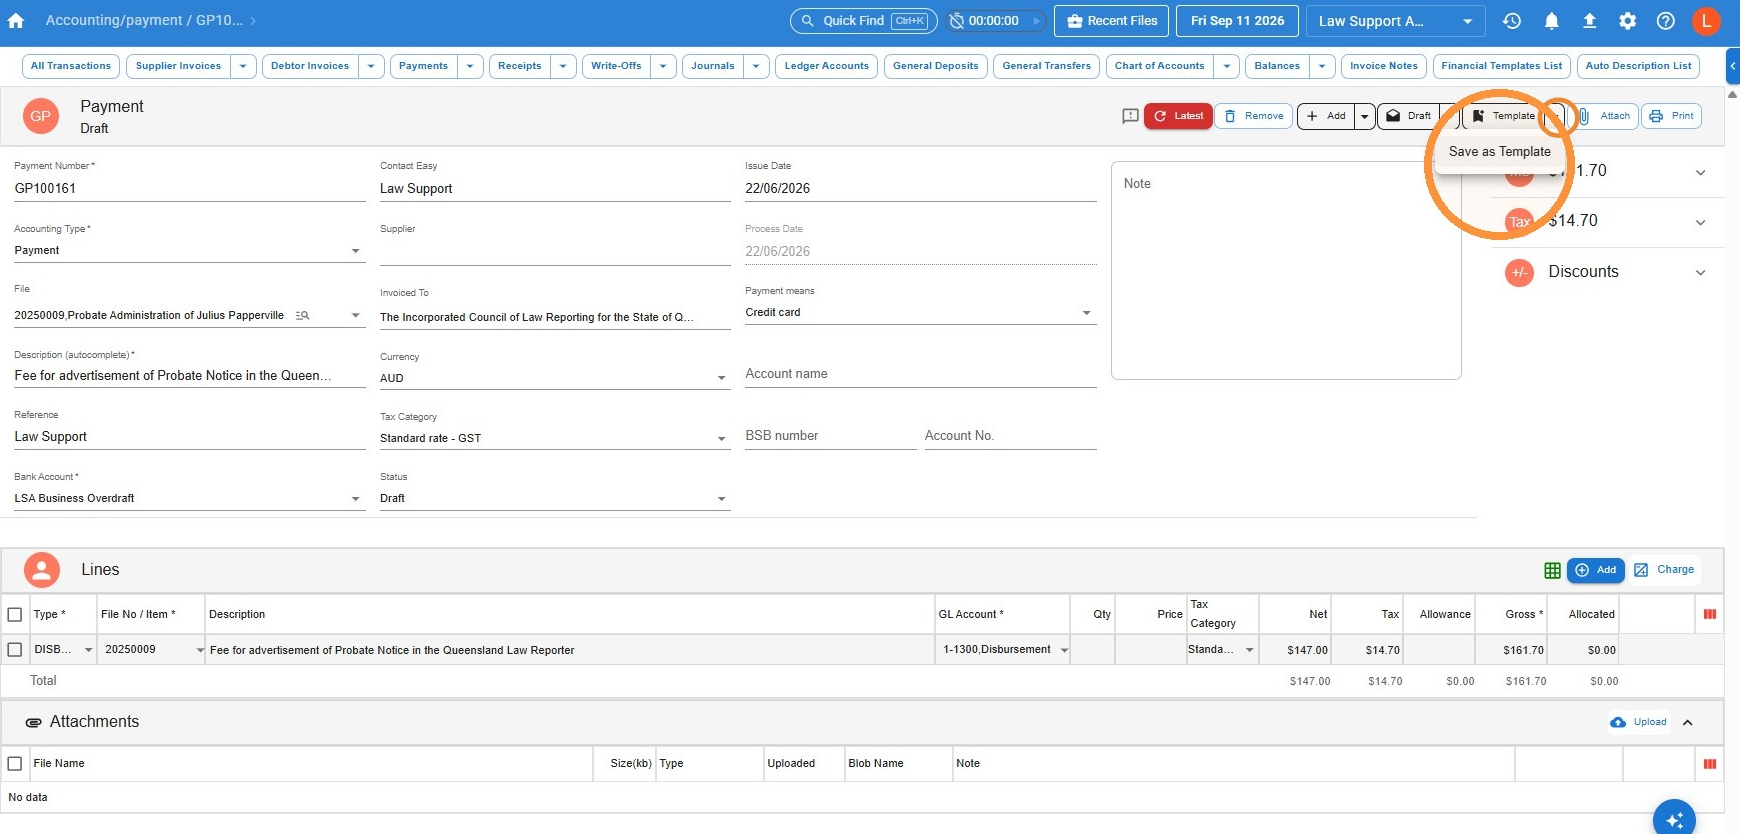Click the date button Fri Sep 11 2026
The width and height of the screenshot is (1740, 834).
pos(1237,21)
